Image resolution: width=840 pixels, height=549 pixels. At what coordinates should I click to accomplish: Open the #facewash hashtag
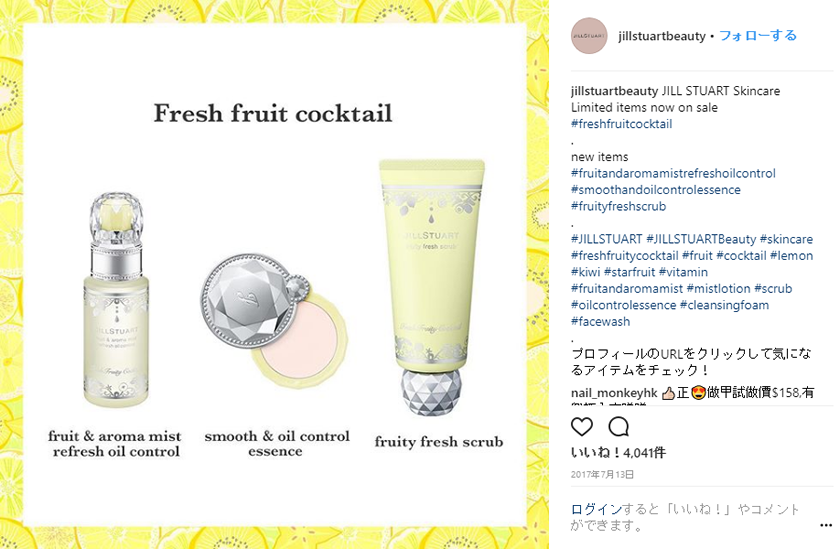[601, 322]
